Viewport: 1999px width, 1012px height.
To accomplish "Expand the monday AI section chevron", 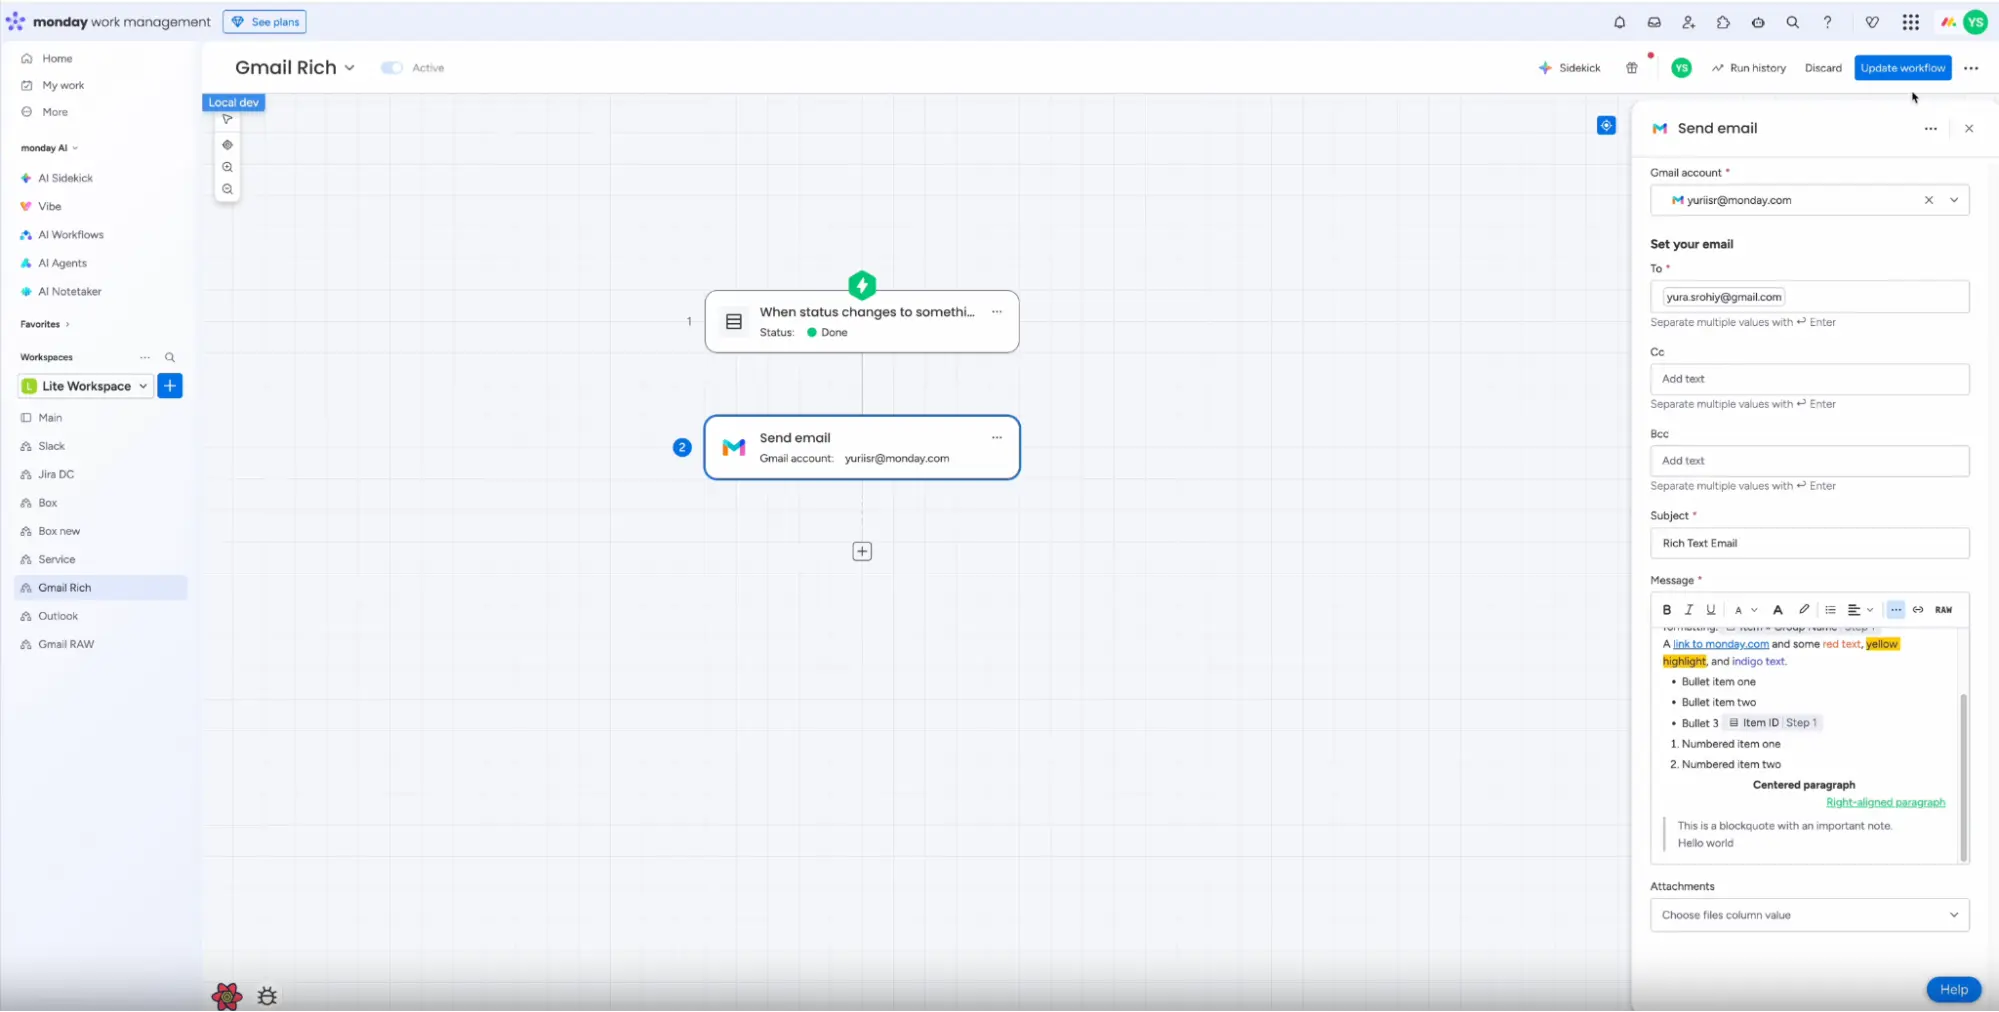I will point(75,148).
